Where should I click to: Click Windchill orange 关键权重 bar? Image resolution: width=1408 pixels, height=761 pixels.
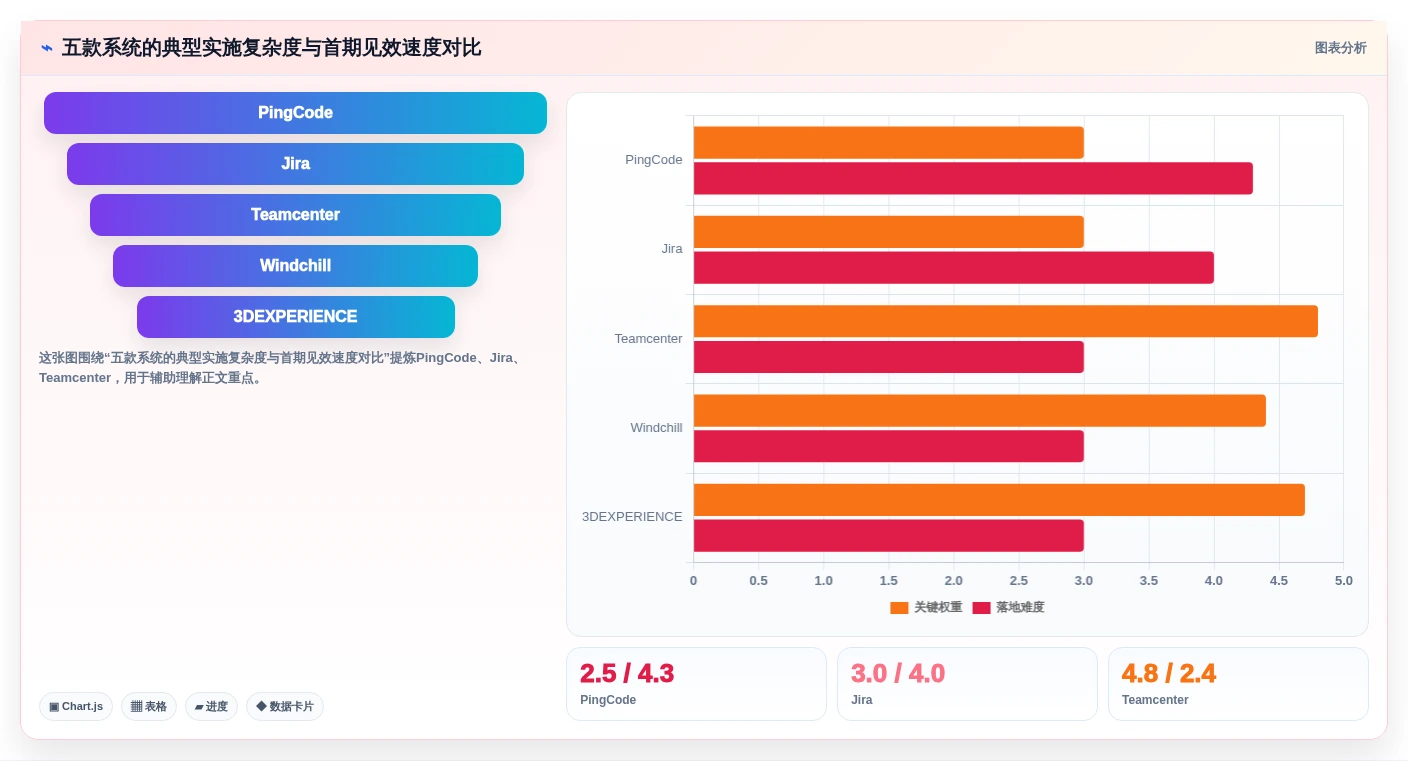point(979,410)
